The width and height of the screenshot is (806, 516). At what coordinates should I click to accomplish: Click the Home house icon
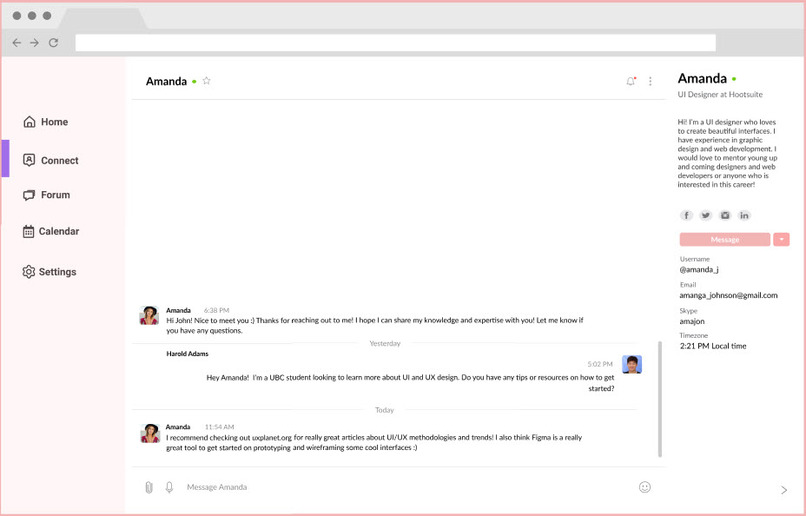point(29,122)
